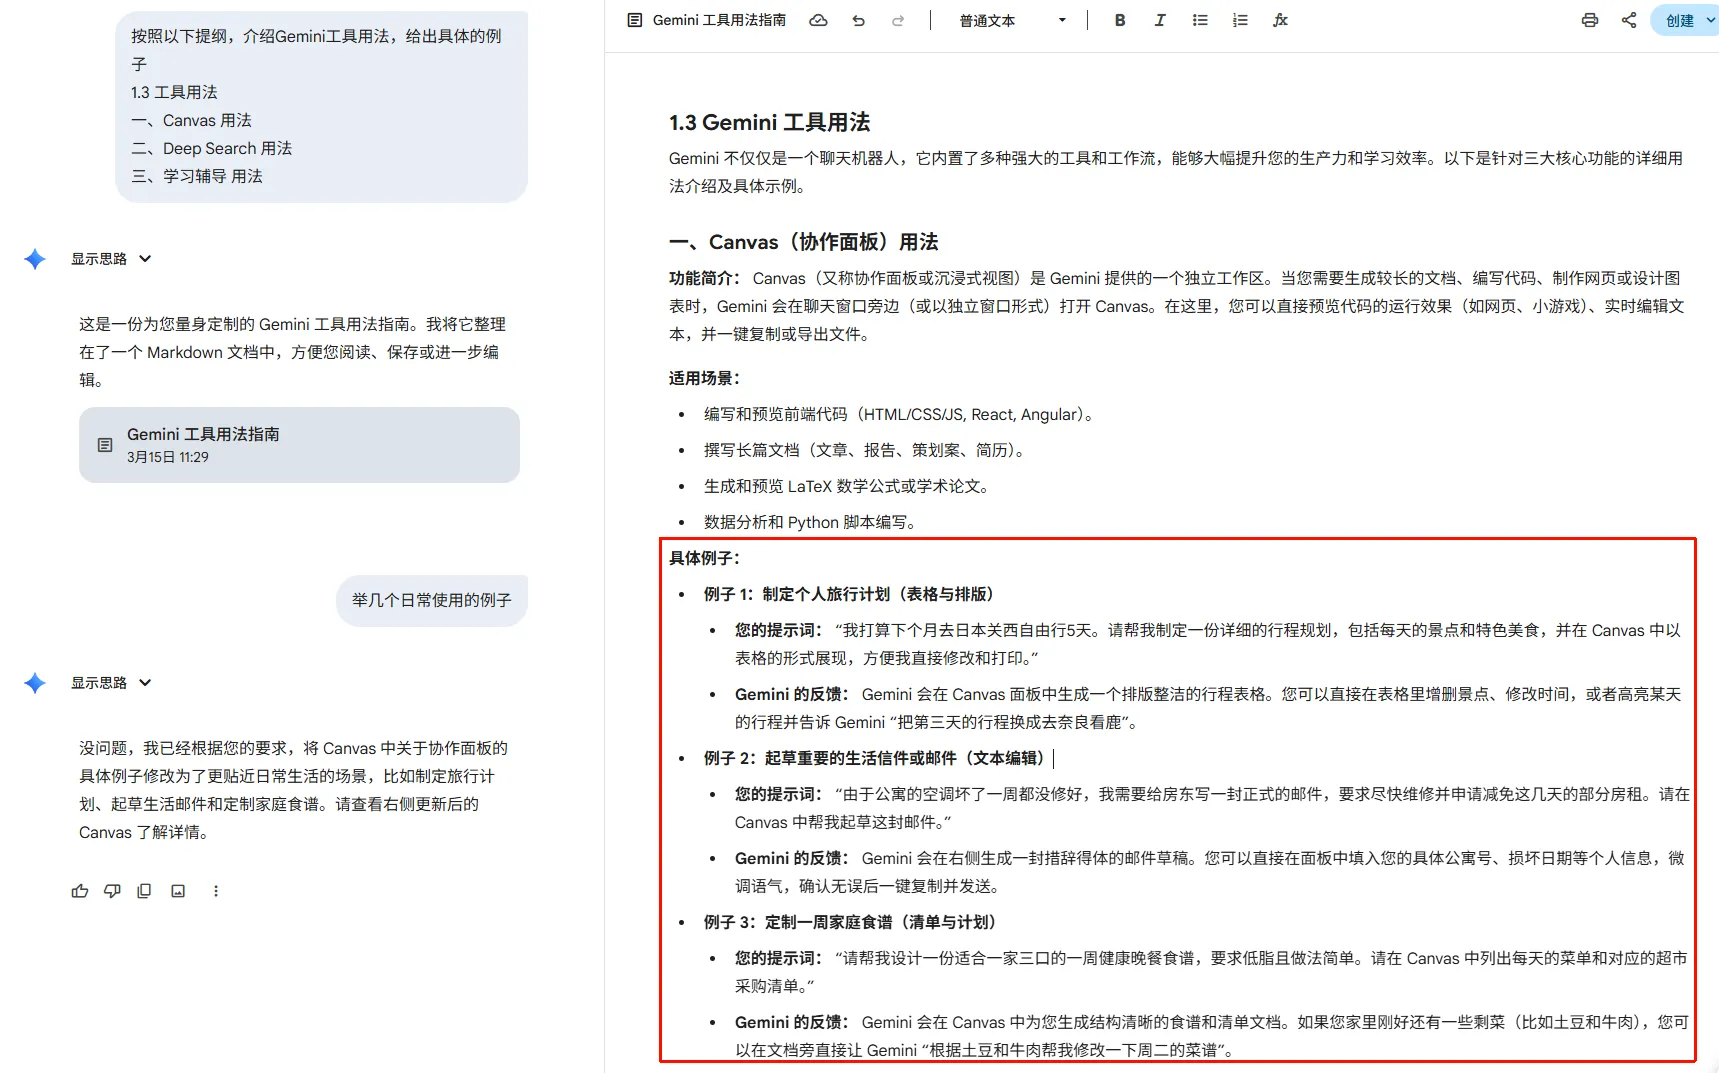Open the 普通文本 text style dropdown
This screenshot has width=1719, height=1073.
1012,20
